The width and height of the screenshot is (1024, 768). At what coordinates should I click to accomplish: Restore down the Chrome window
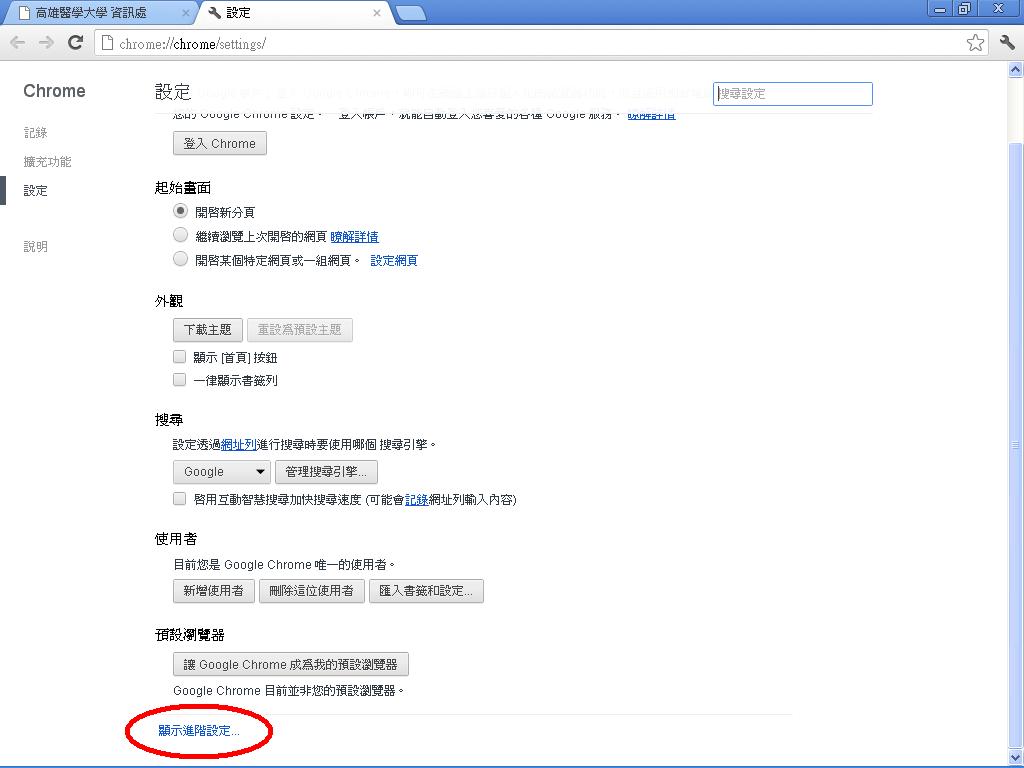pyautogui.click(x=965, y=9)
